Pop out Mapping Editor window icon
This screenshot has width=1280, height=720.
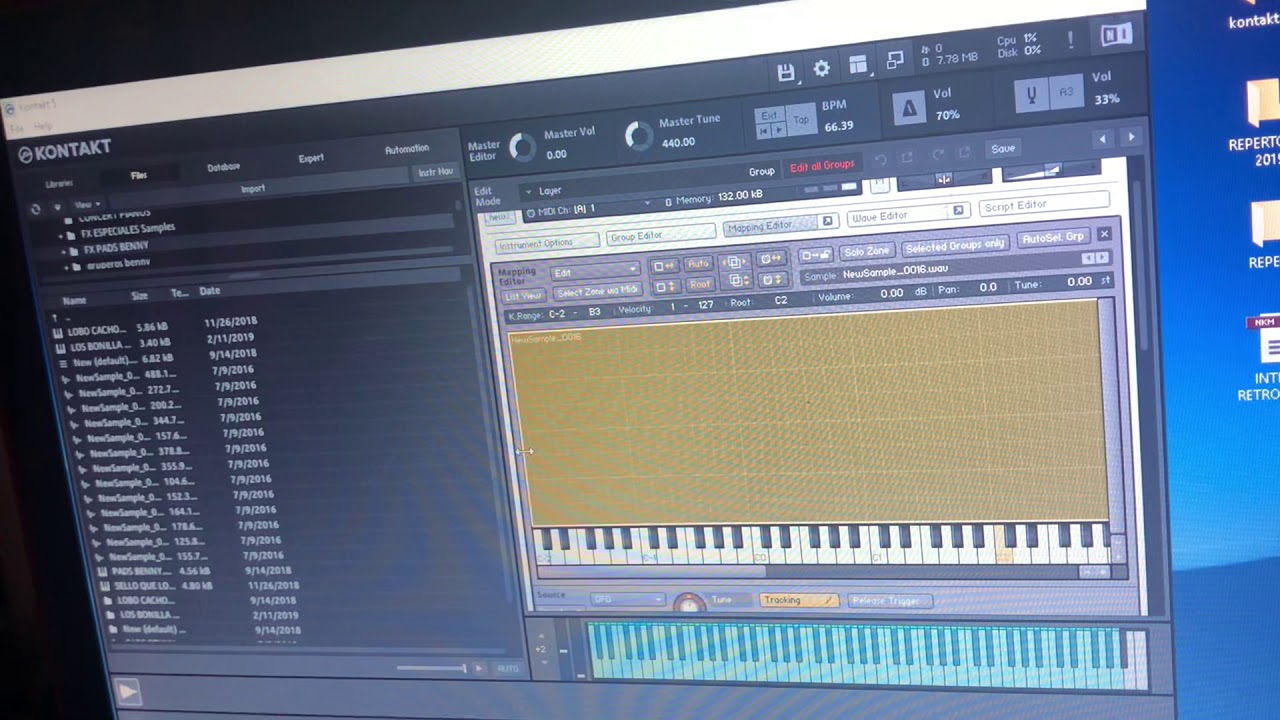pyautogui.click(x=827, y=221)
